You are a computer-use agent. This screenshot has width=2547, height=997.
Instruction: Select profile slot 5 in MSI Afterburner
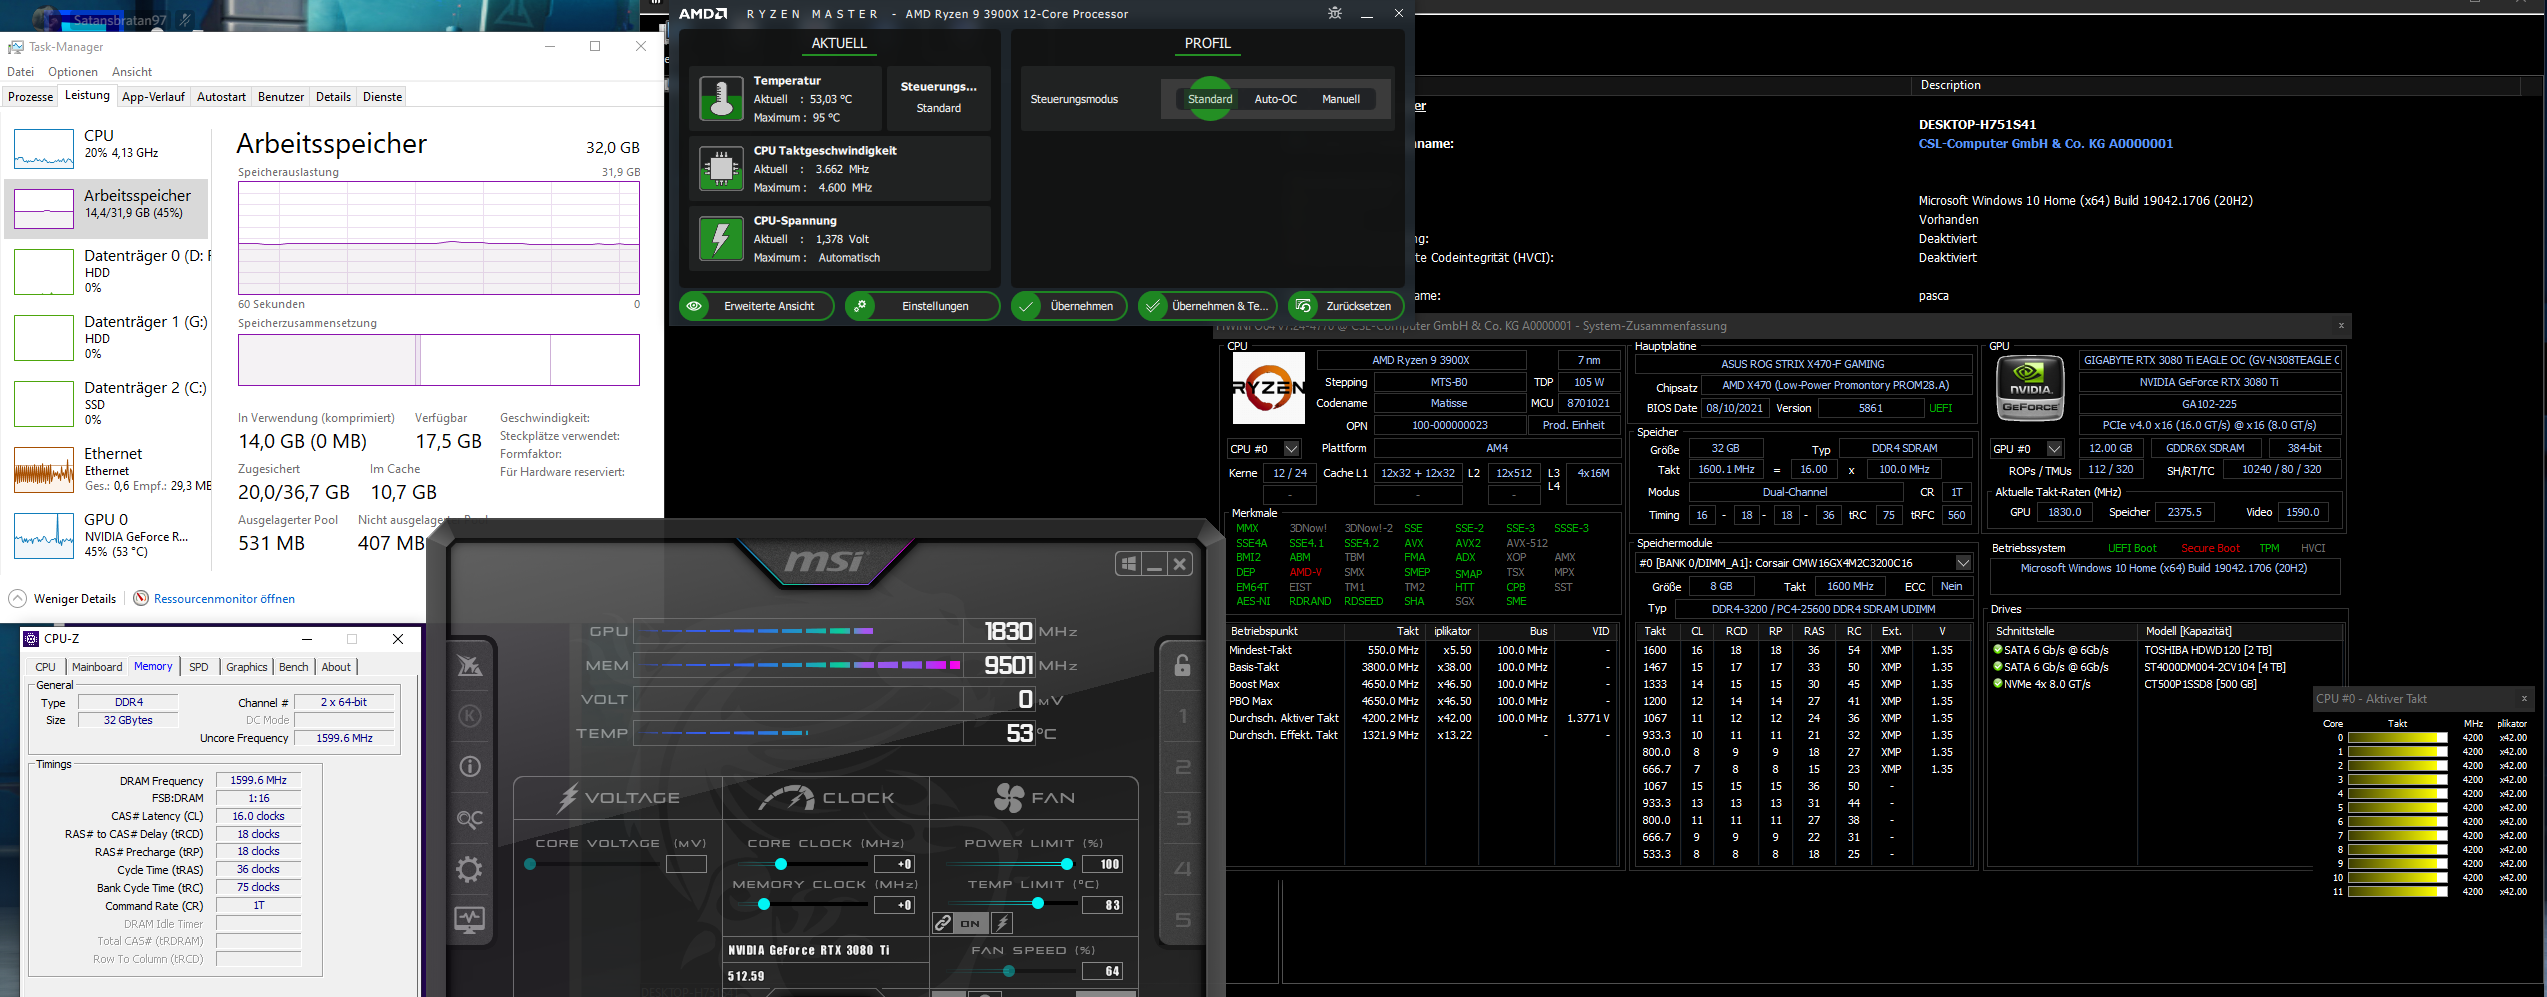point(1182,919)
